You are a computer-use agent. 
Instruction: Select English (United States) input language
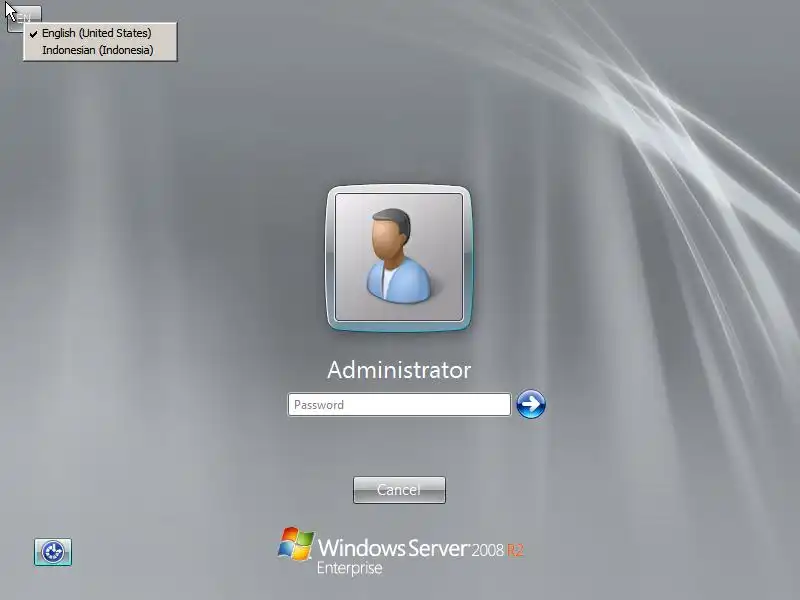100,33
